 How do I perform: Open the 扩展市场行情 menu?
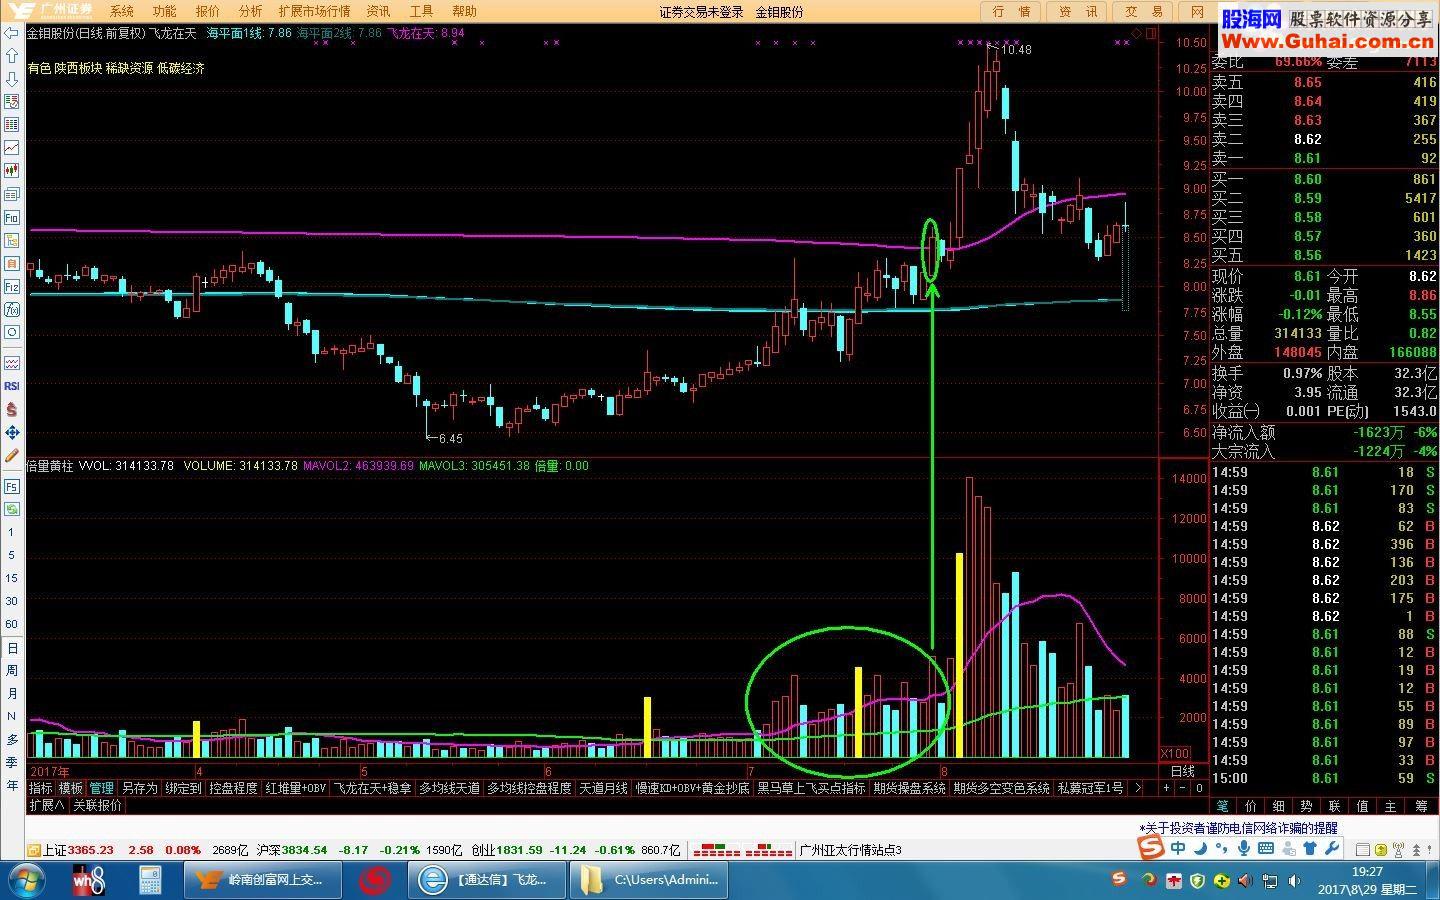315,11
